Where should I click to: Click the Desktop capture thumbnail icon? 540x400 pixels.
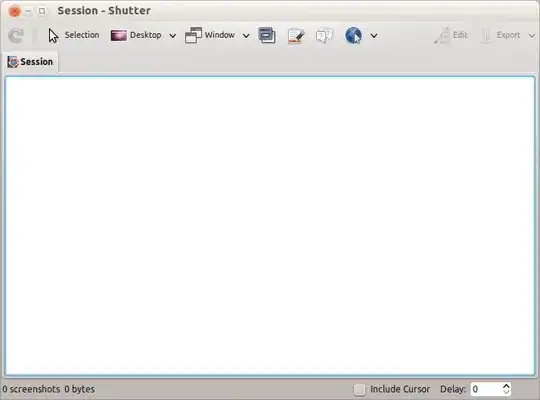pyautogui.click(x=118, y=35)
